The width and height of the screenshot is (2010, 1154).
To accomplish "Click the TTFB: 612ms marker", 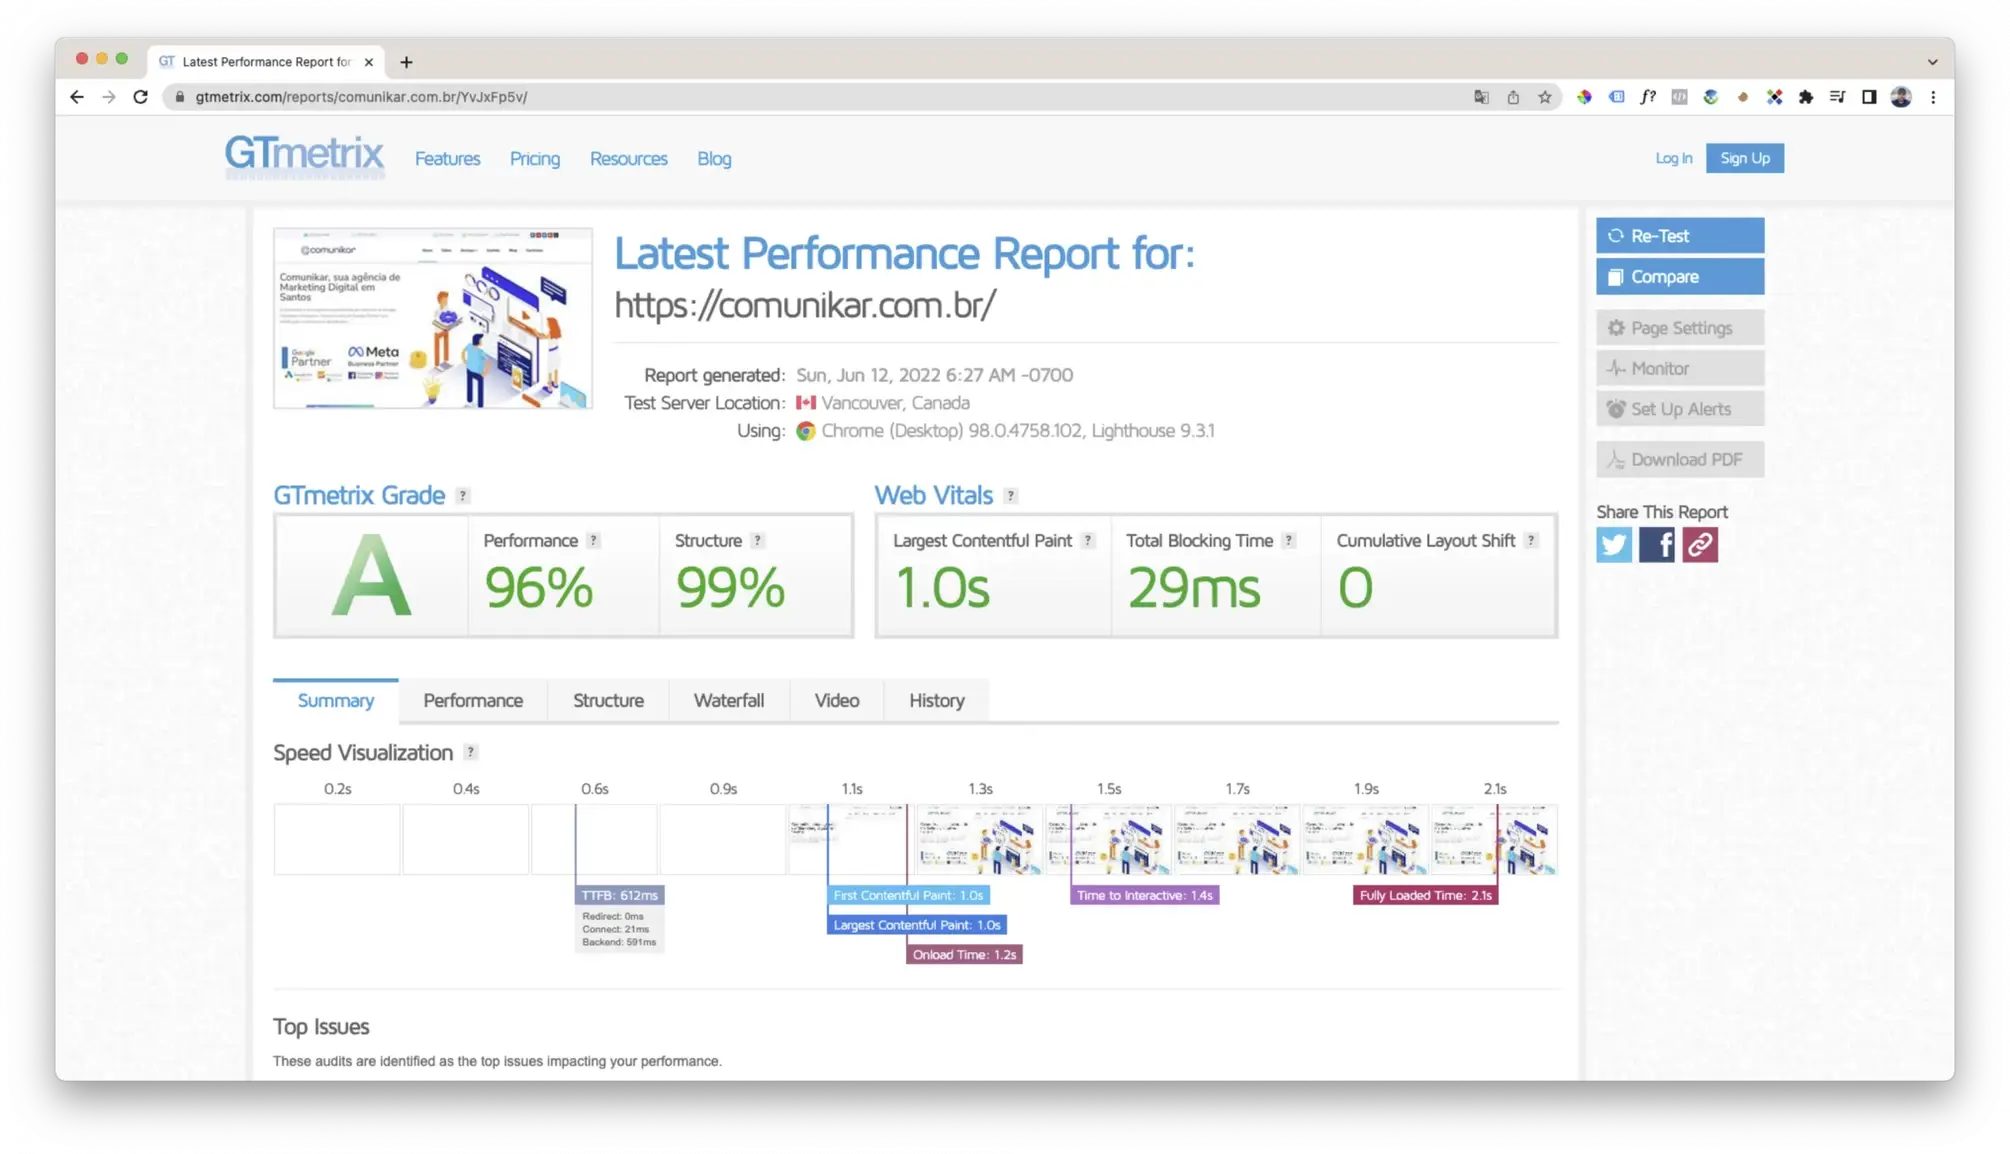I will 620,896.
